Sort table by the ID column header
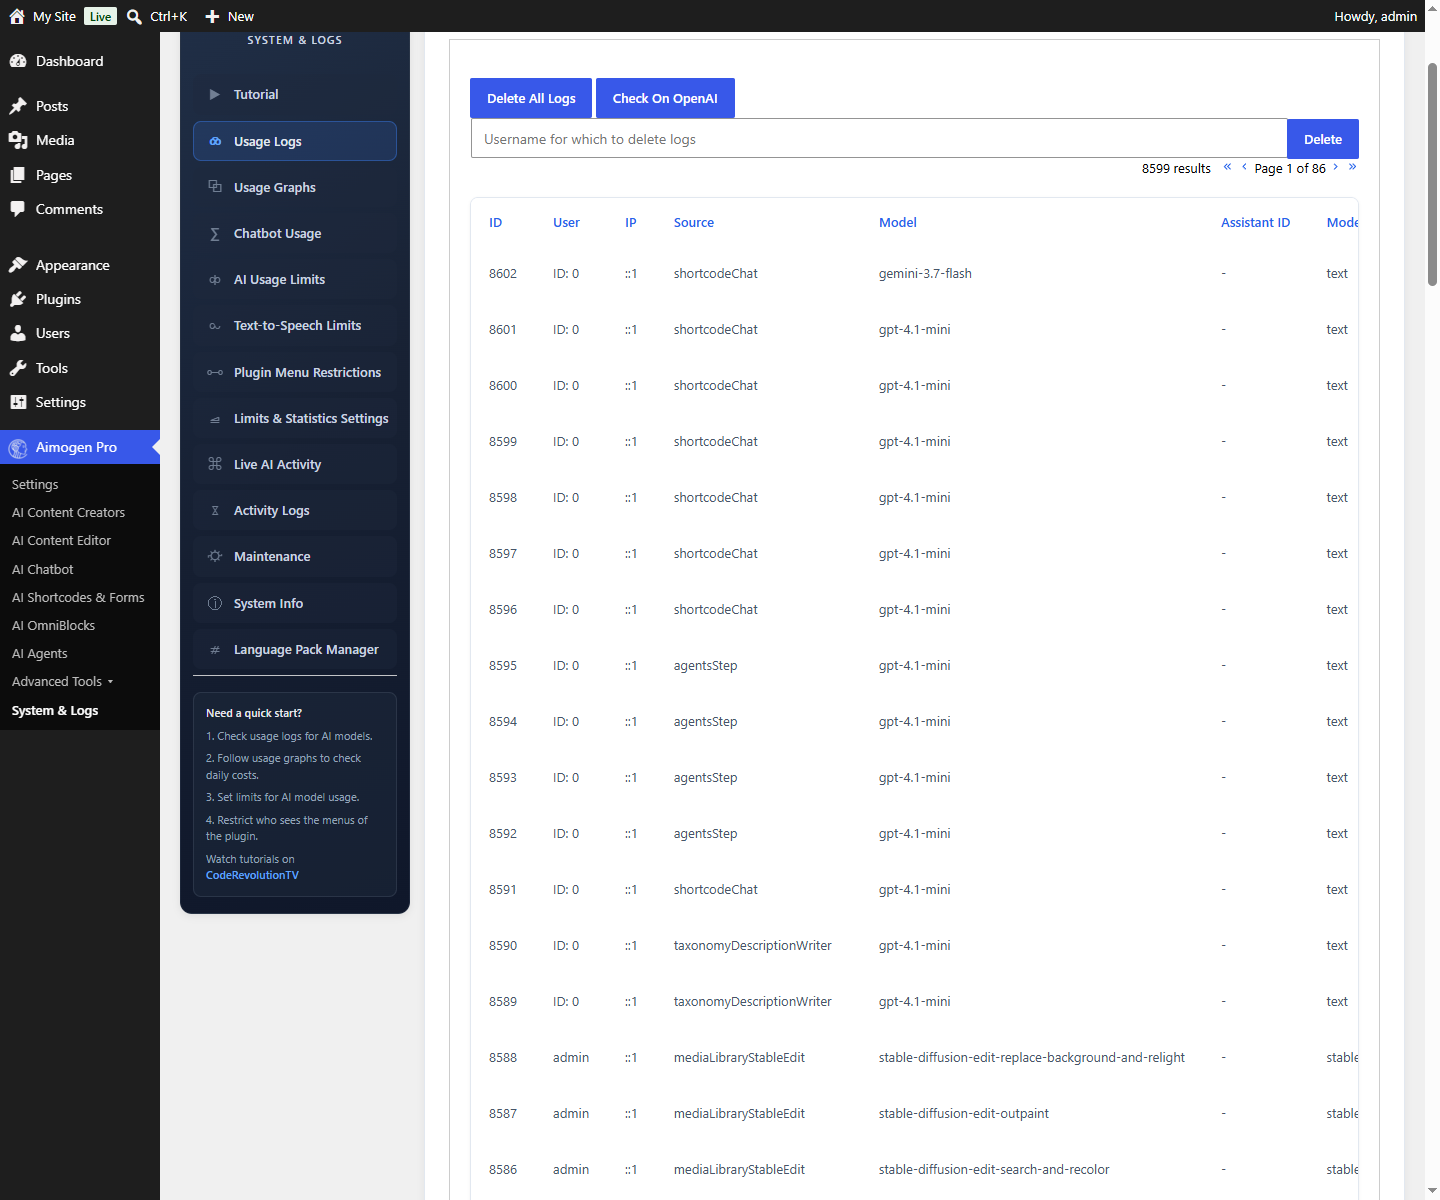The image size is (1440, 1200). pos(495,223)
